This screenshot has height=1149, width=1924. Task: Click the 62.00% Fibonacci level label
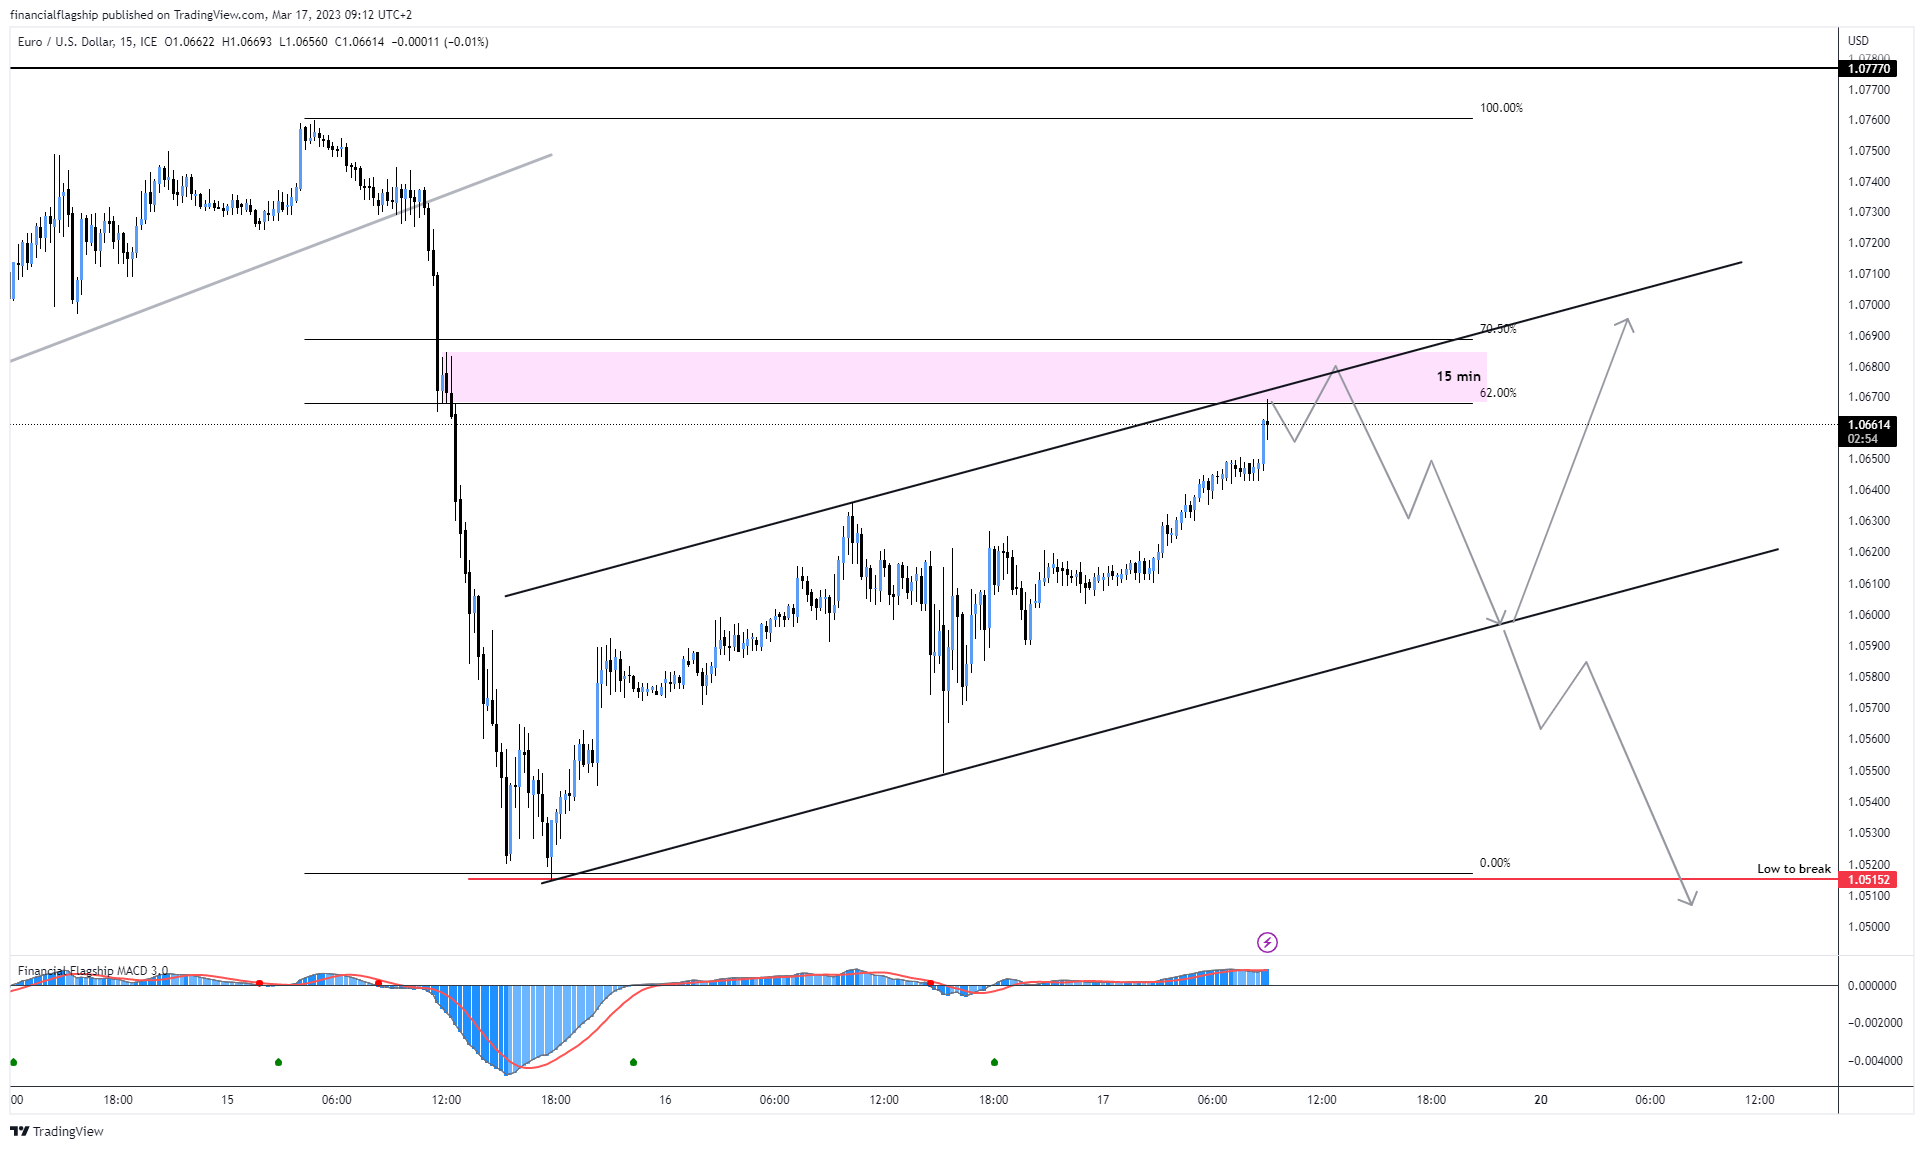point(1498,393)
